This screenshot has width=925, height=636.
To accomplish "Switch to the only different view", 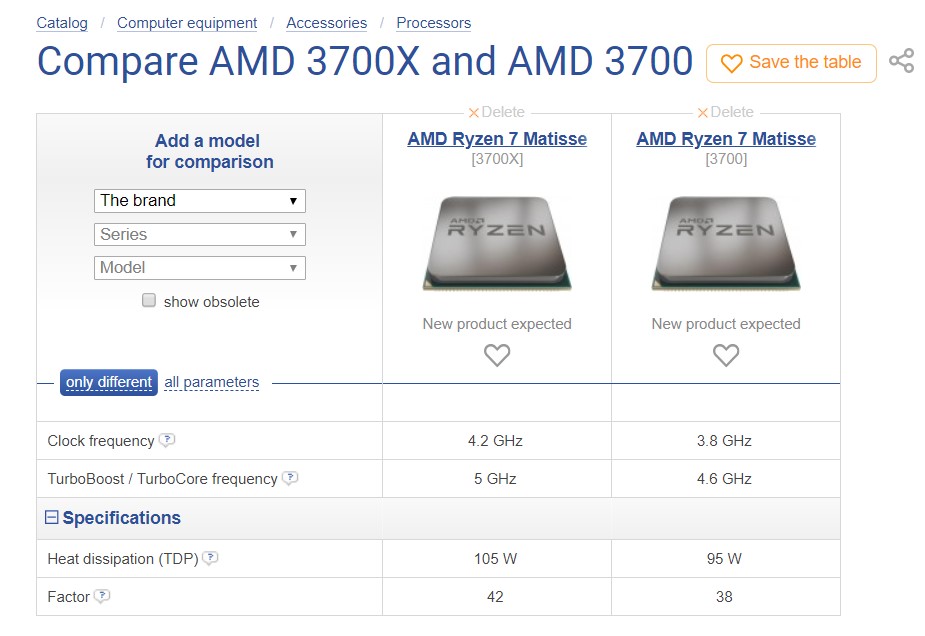I will click(x=109, y=382).
